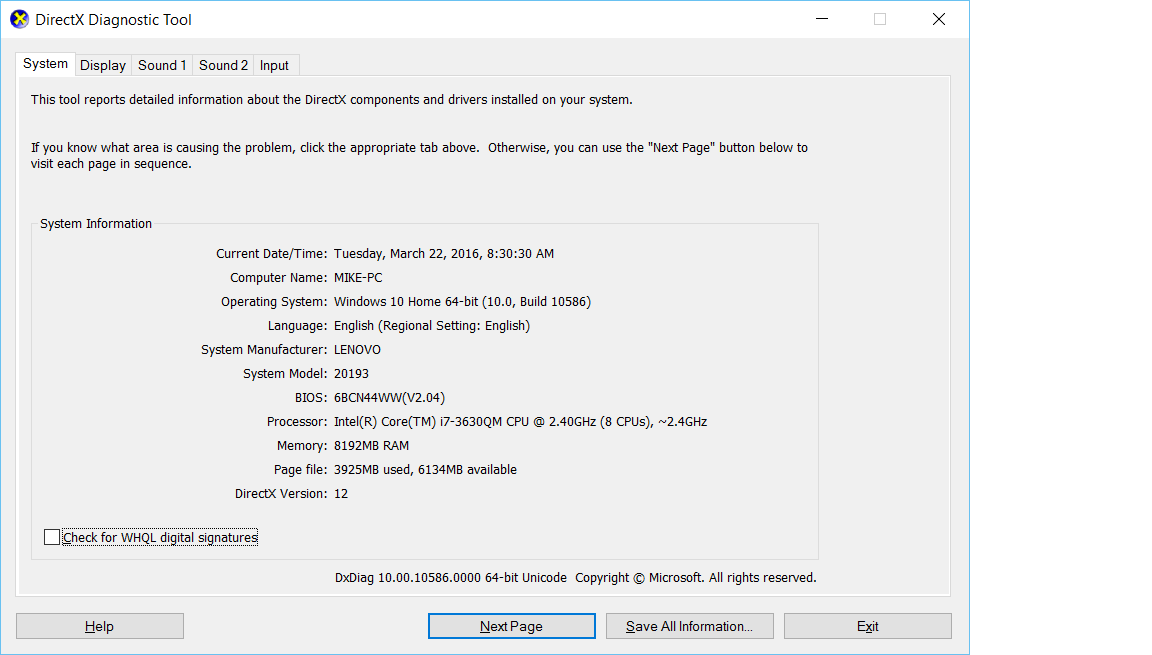Select the BIOS value '6BCN44WW(V2.04)'
The image size is (1152, 655).
coord(389,398)
